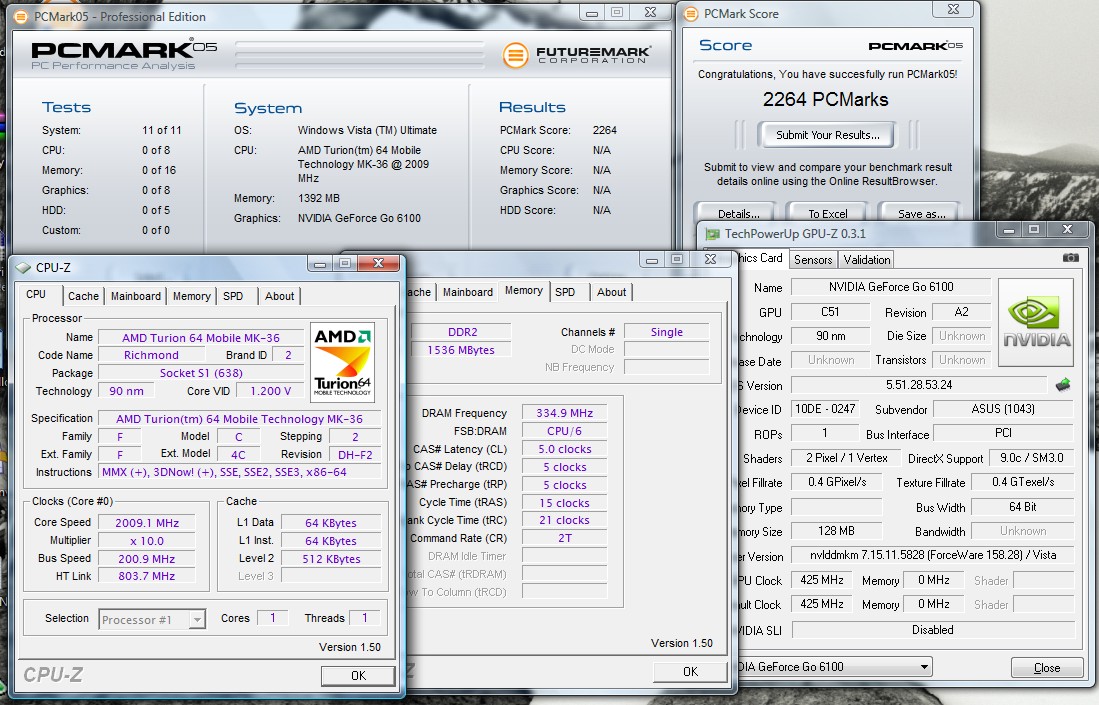Screen dimensions: 1099x705
Task: Click the Save as button in PCMark Score
Action: 920,213
